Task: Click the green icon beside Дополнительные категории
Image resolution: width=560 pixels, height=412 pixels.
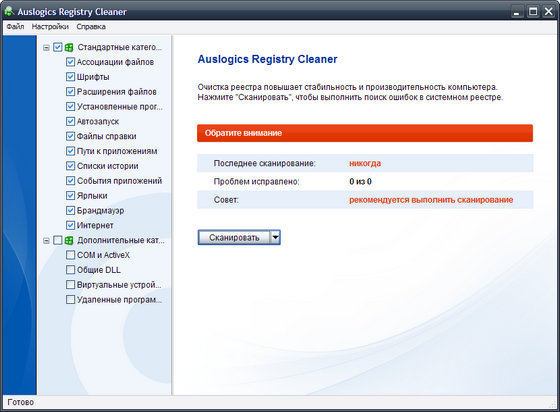Action: [x=69, y=240]
